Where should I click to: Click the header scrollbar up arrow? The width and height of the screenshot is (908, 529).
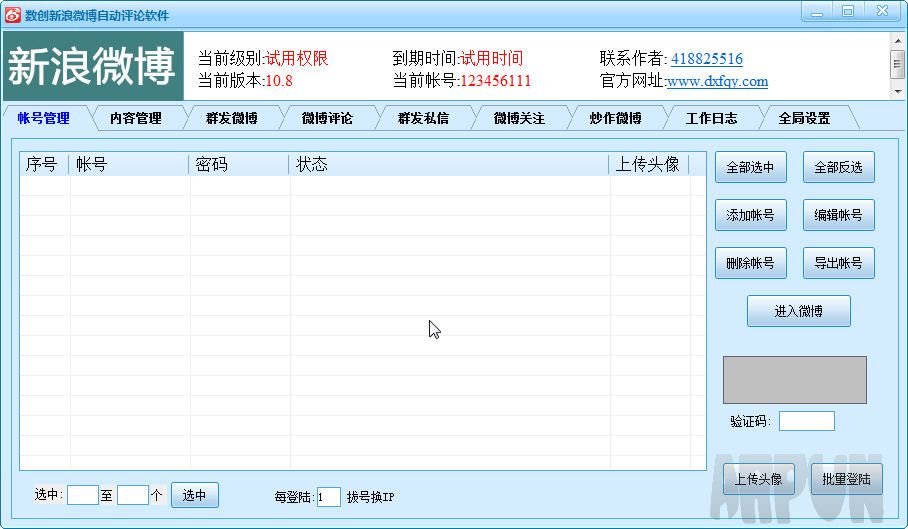pos(898,41)
